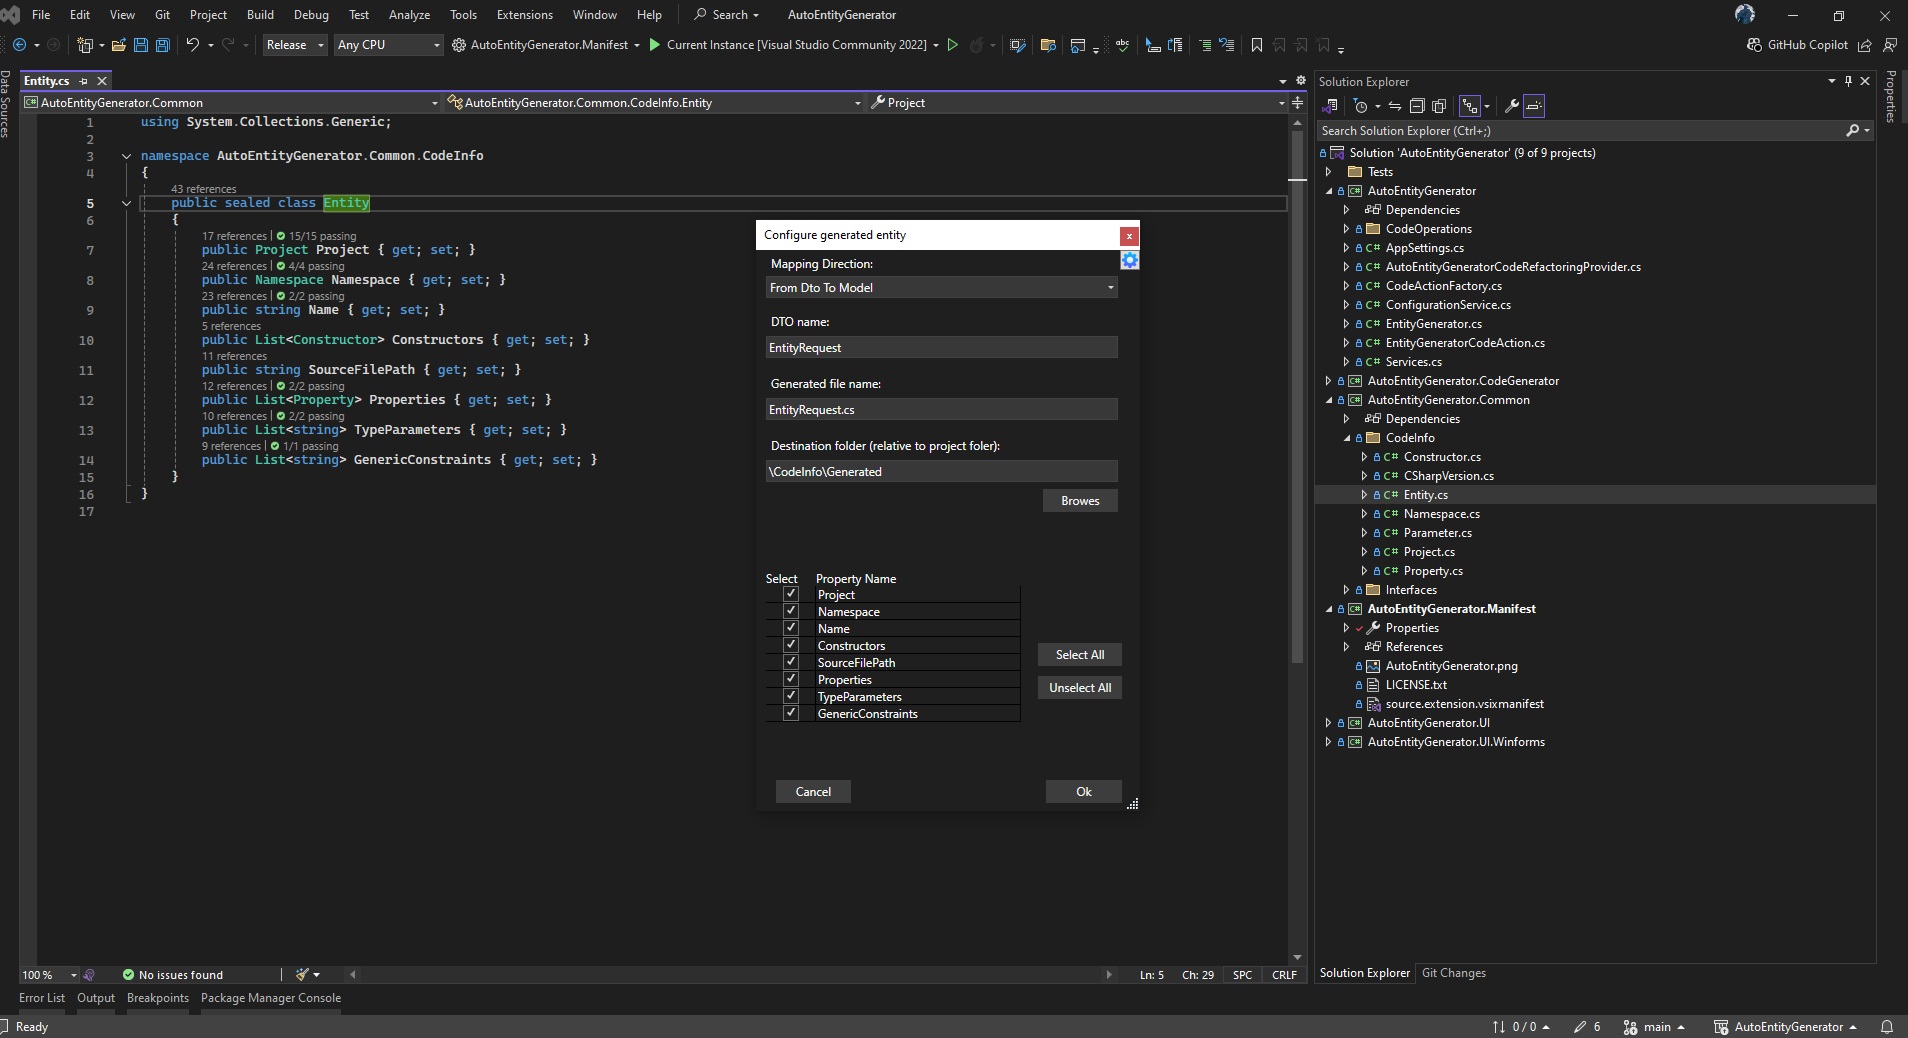Expand the AutoEntityGenerator.CodeGenerator project node
This screenshot has width=1908, height=1038.
pos(1329,381)
